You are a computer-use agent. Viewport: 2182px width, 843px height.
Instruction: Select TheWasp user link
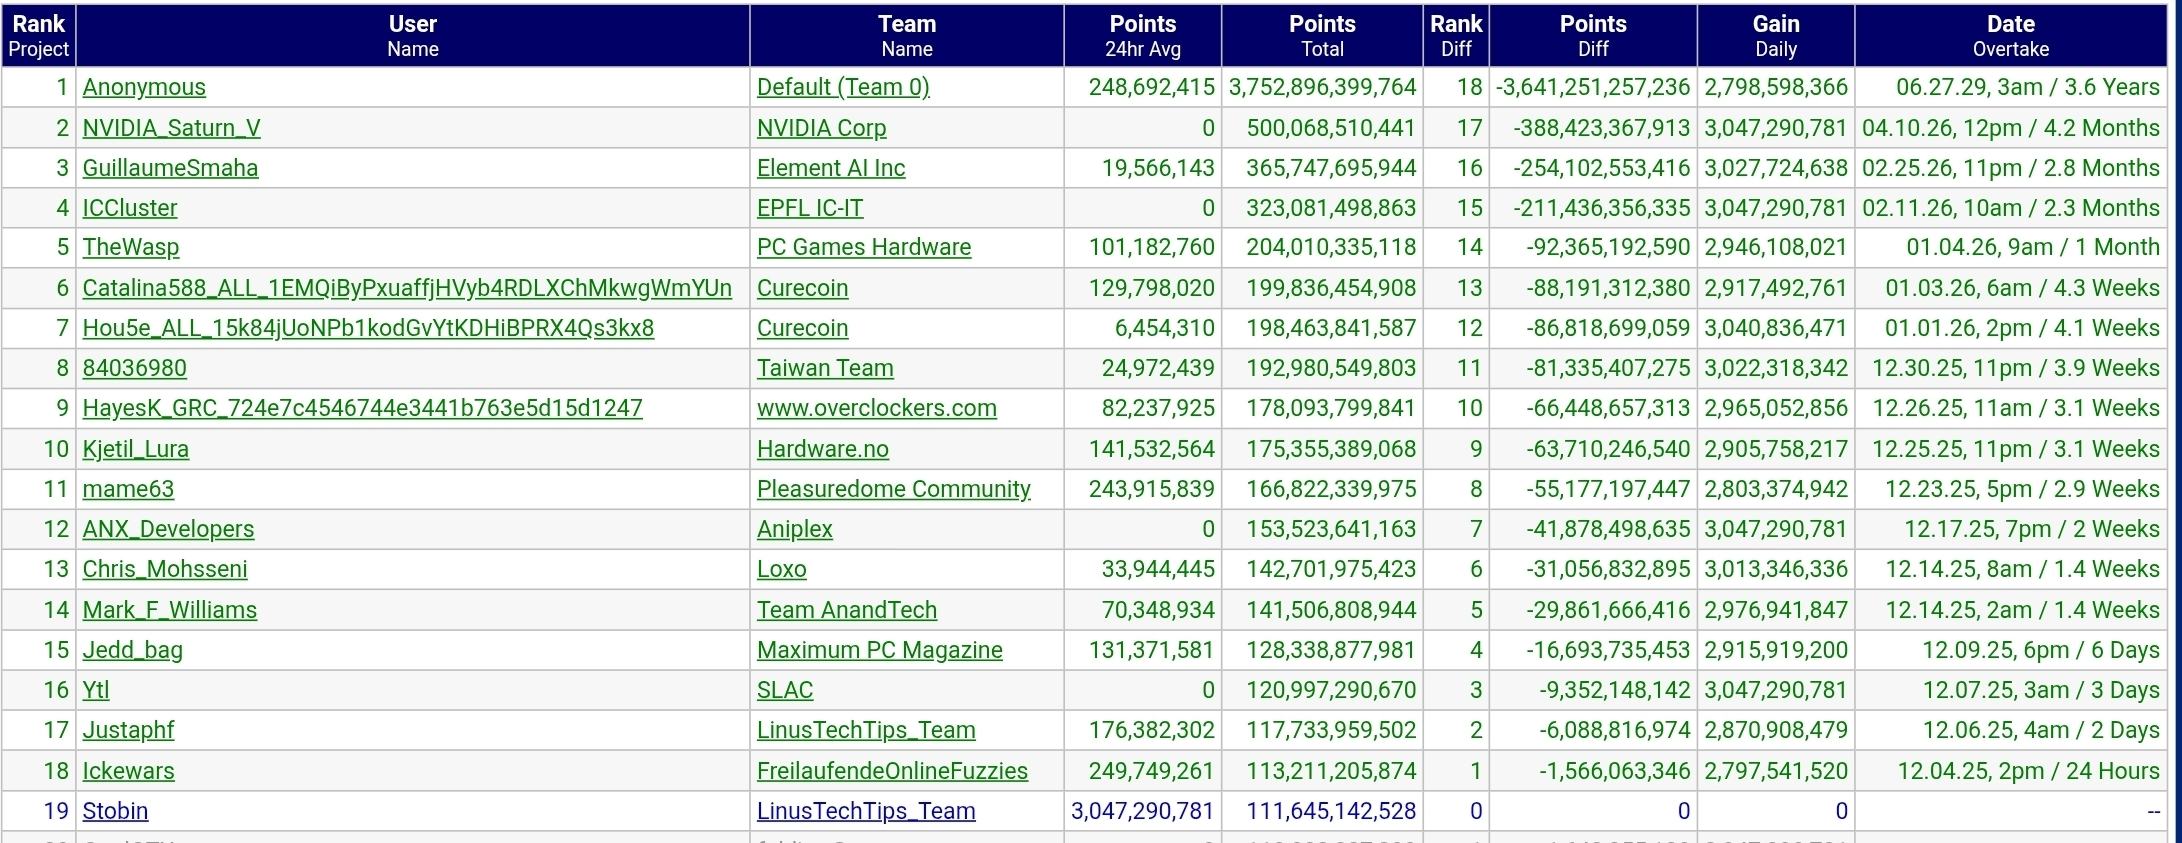pos(131,247)
